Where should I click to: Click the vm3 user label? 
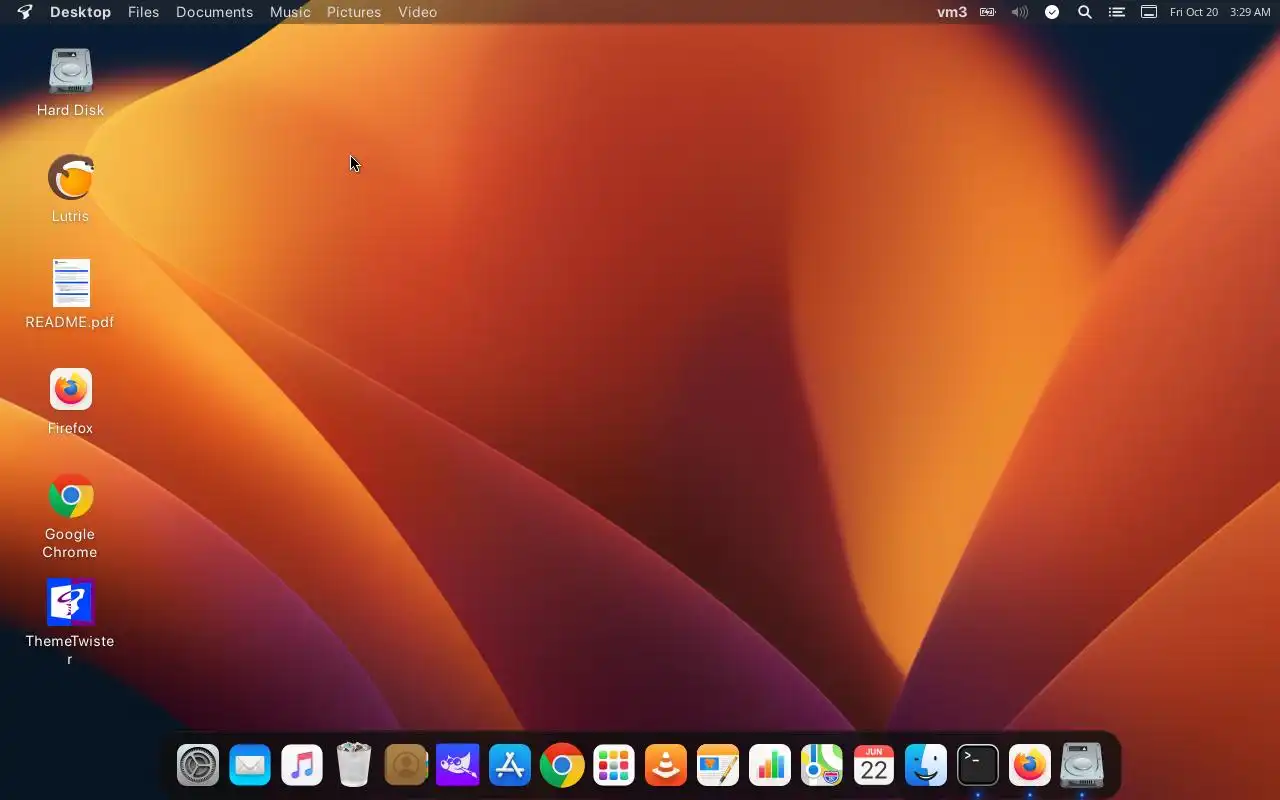(x=952, y=12)
